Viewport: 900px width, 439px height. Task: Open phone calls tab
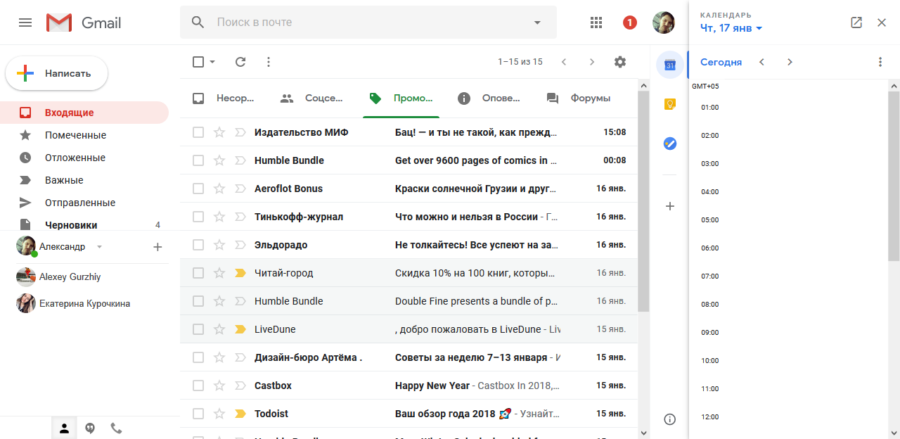pos(117,428)
